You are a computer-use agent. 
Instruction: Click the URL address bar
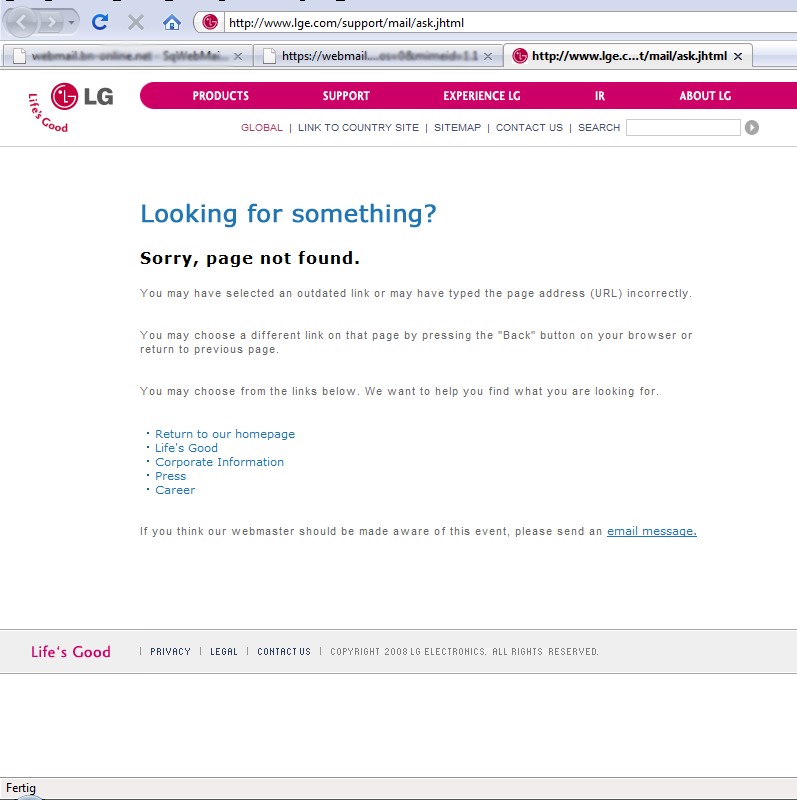500,22
